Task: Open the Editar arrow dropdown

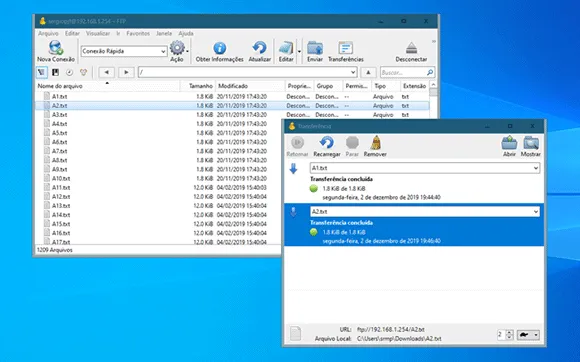Action: coord(299,51)
